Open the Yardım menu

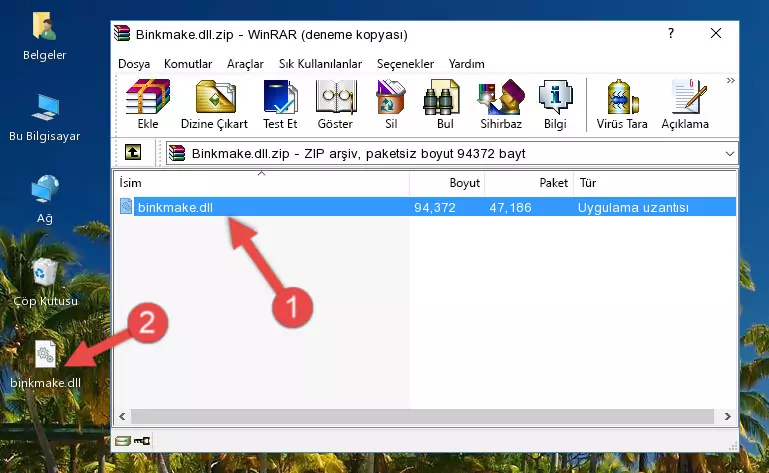point(466,64)
